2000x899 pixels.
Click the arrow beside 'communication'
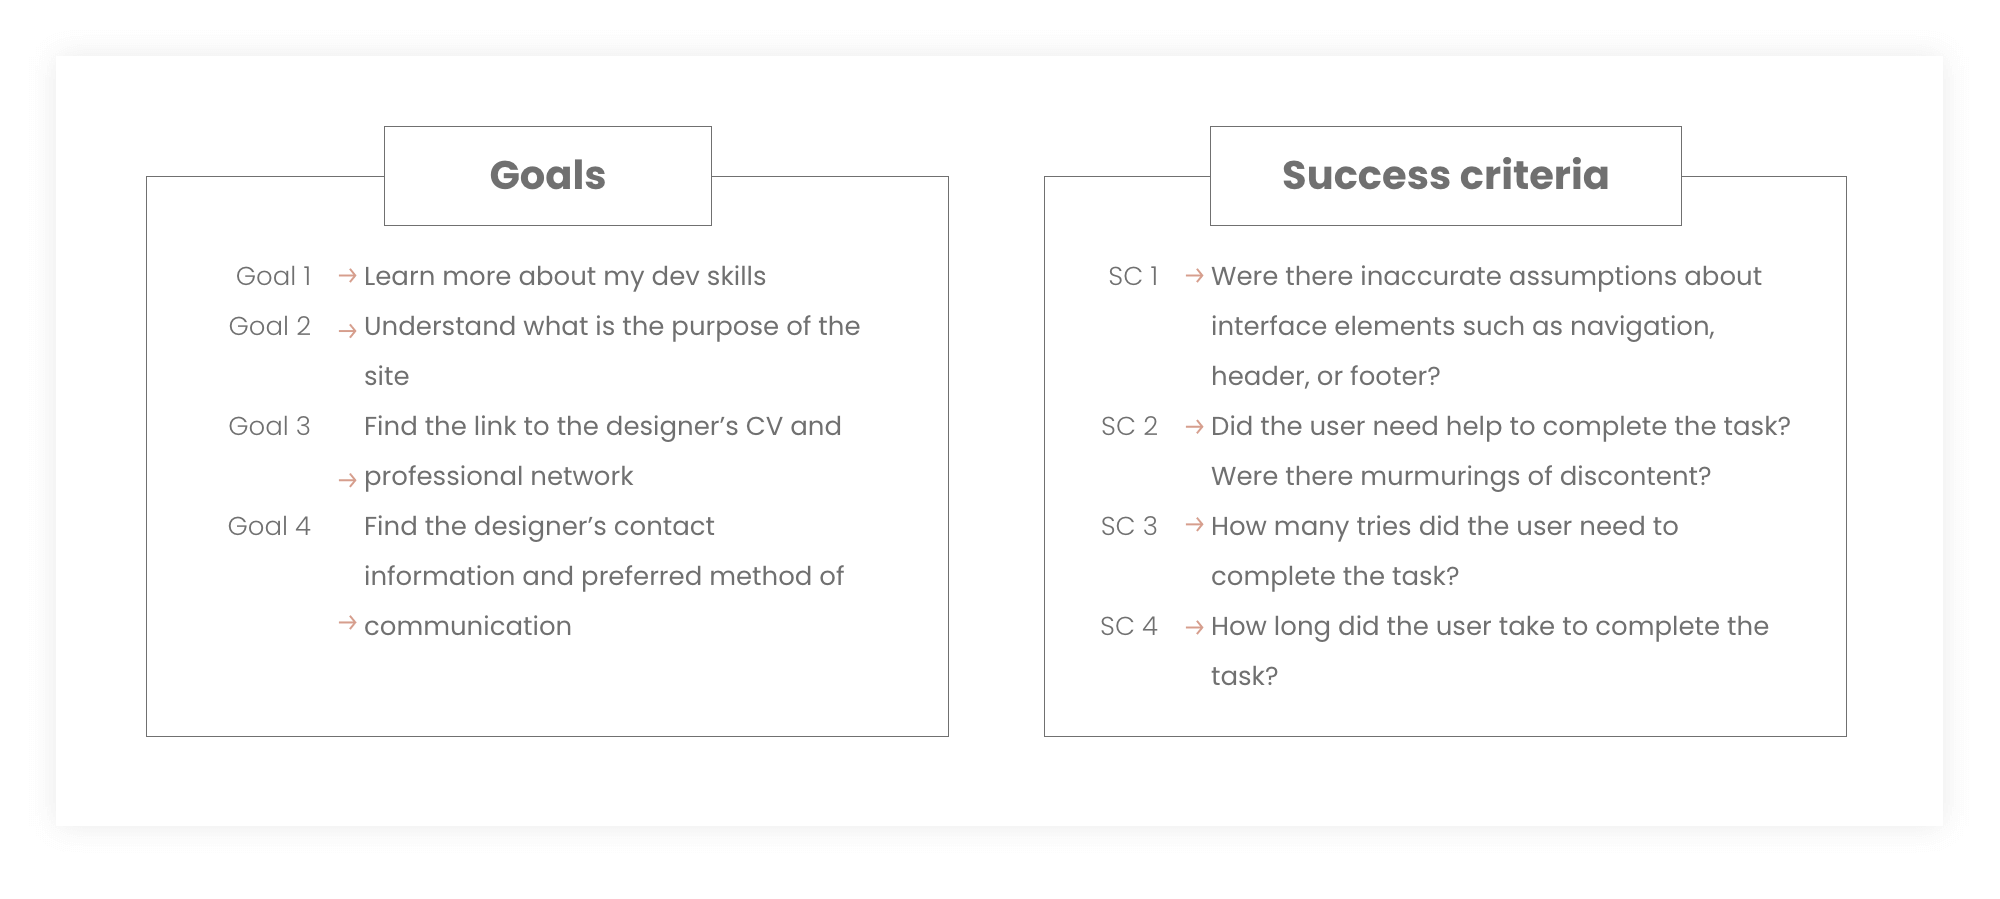point(347,623)
